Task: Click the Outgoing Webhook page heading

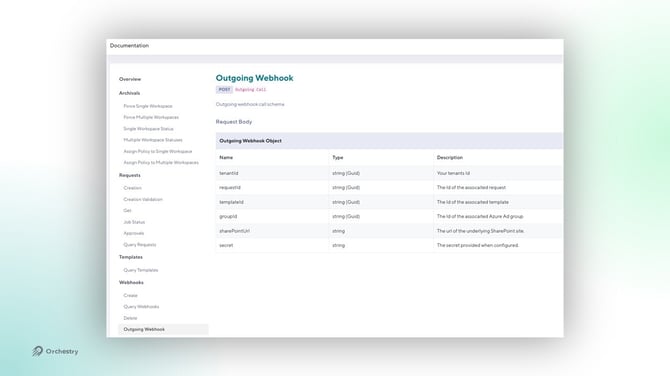Action: coord(254,78)
